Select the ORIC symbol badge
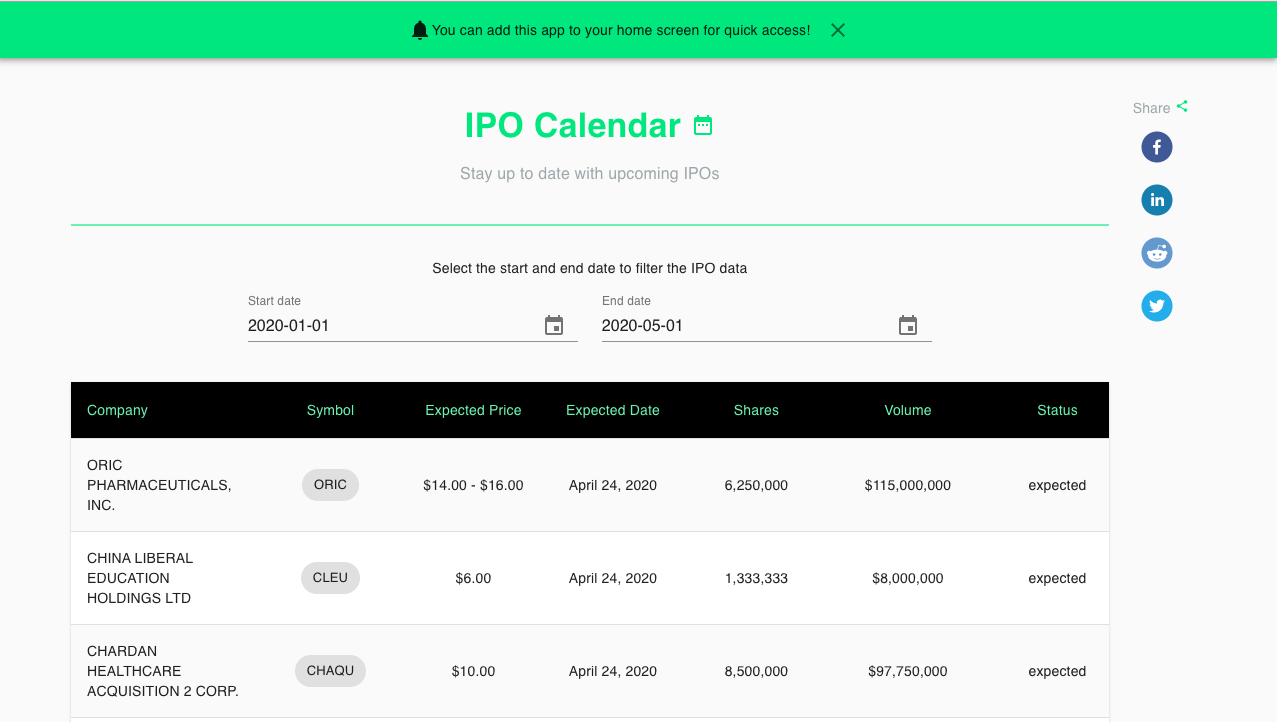 coord(330,485)
